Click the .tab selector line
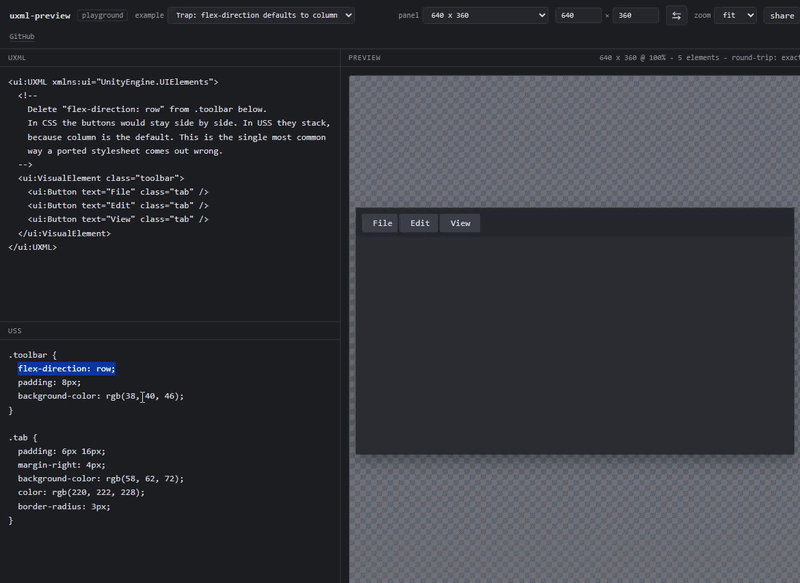The height and width of the screenshot is (583, 800). coord(23,437)
